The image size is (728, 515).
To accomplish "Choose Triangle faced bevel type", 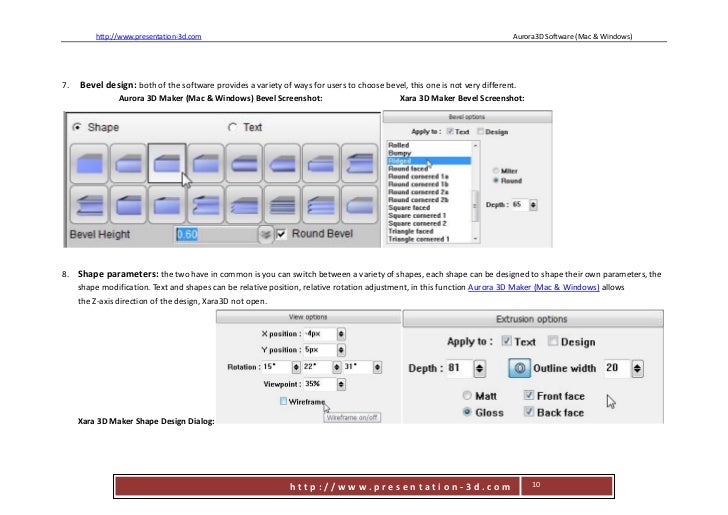I will 411,231.
